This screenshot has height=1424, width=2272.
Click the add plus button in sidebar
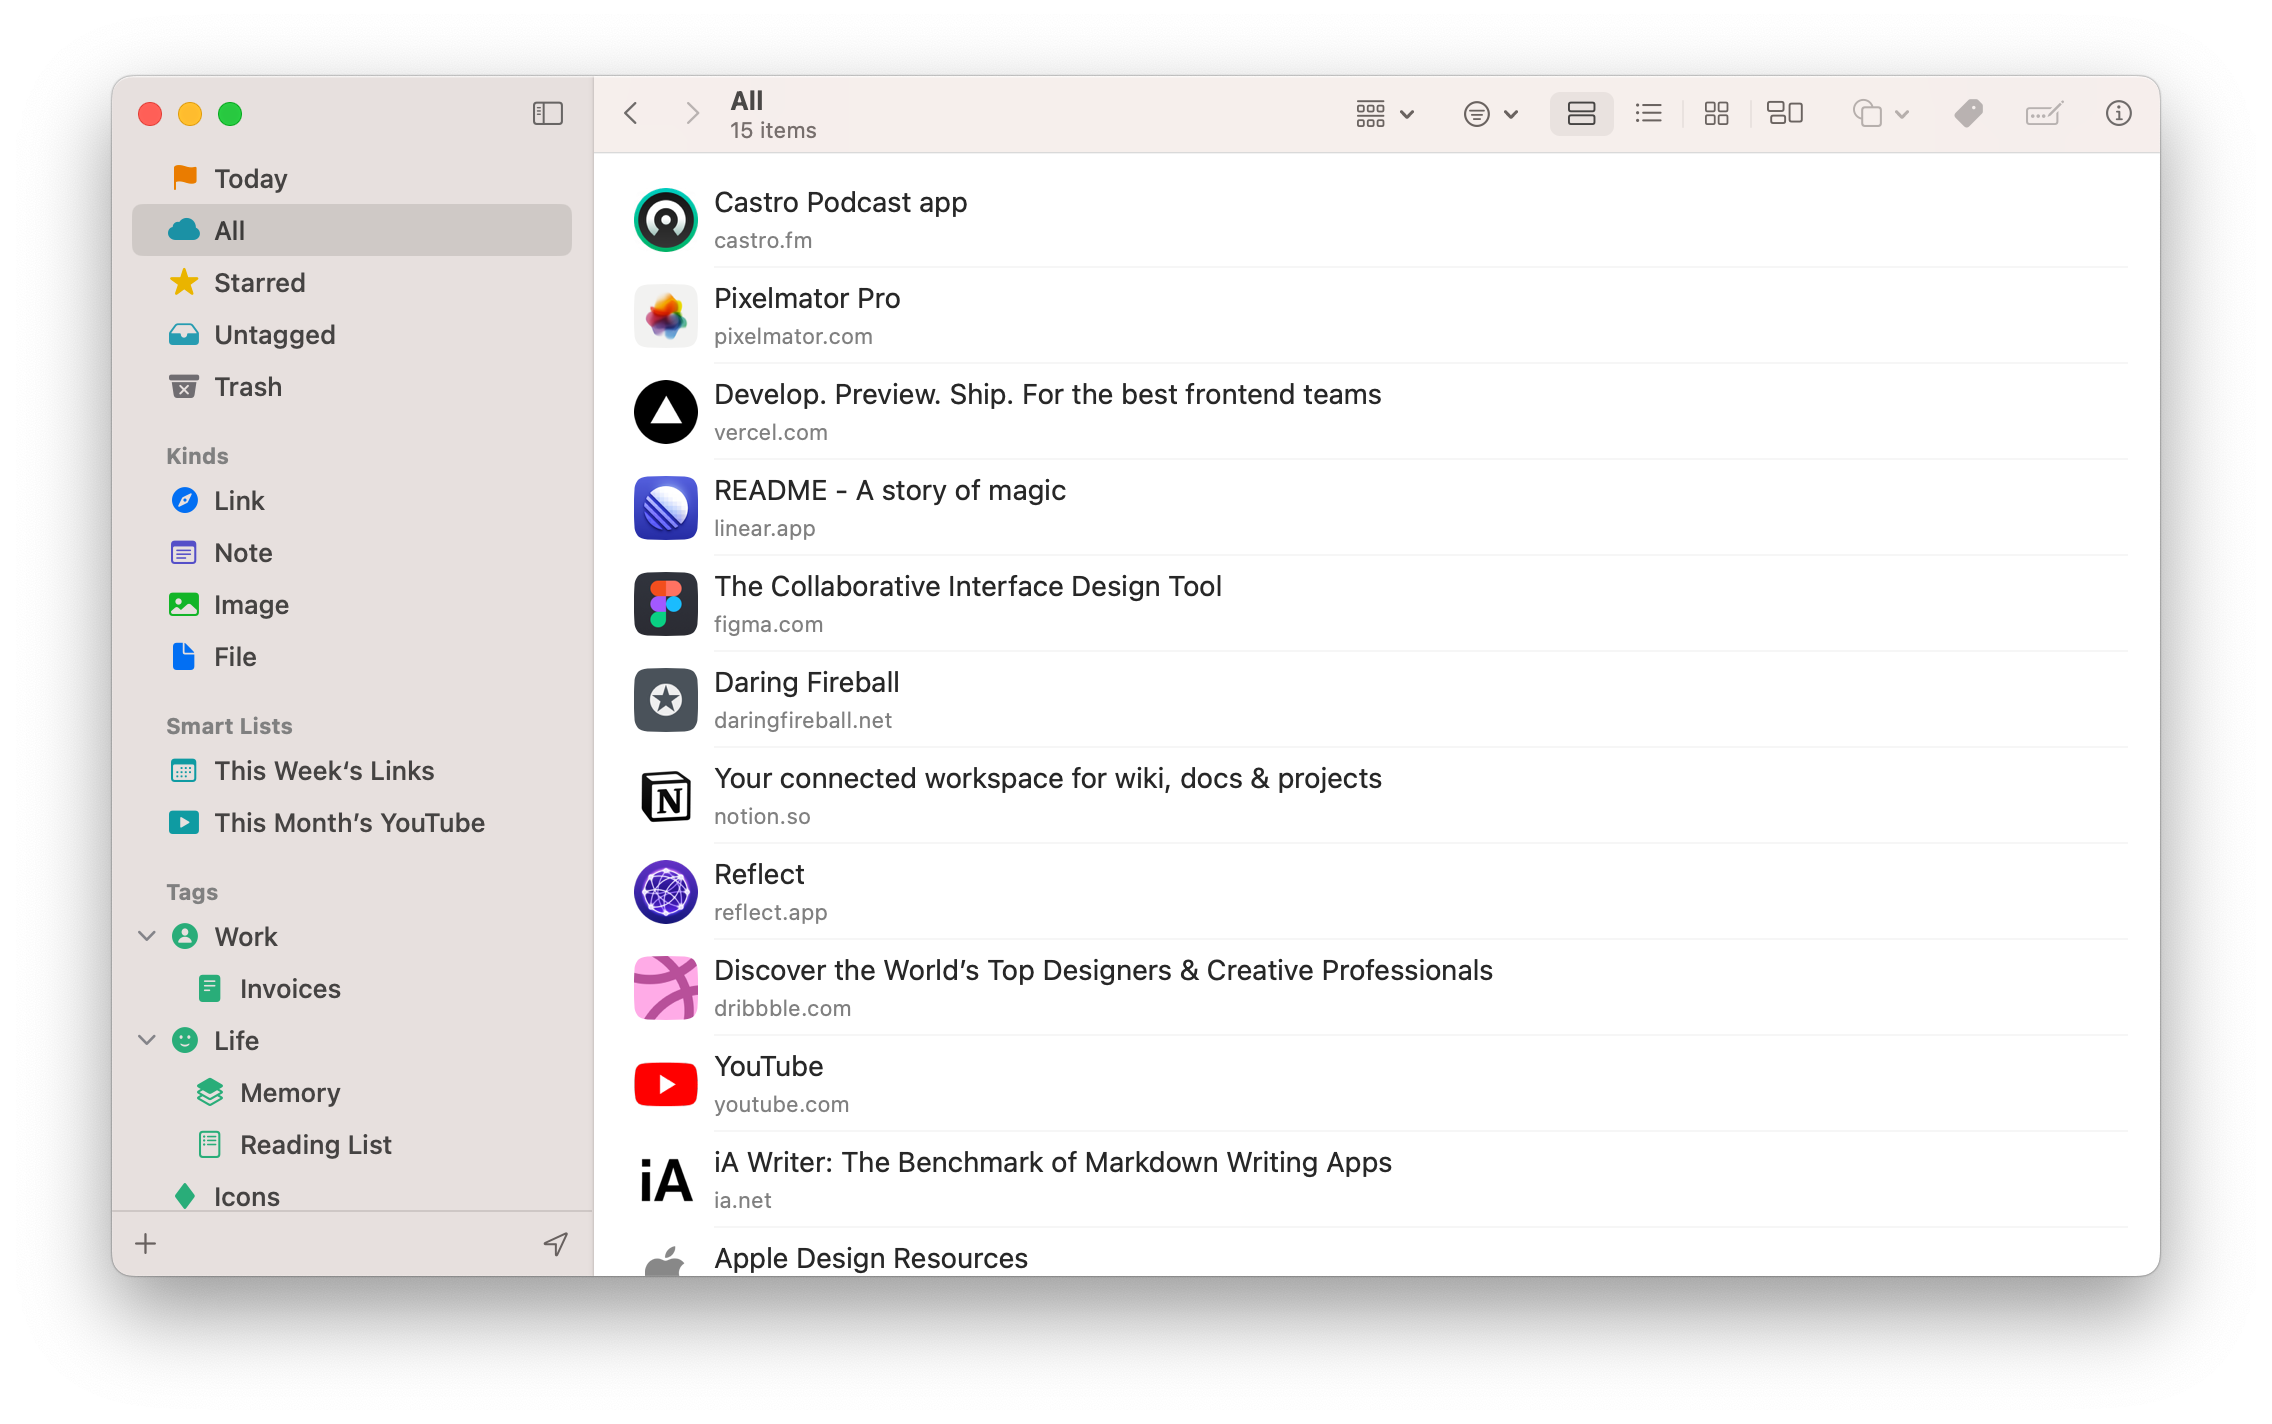click(146, 1243)
